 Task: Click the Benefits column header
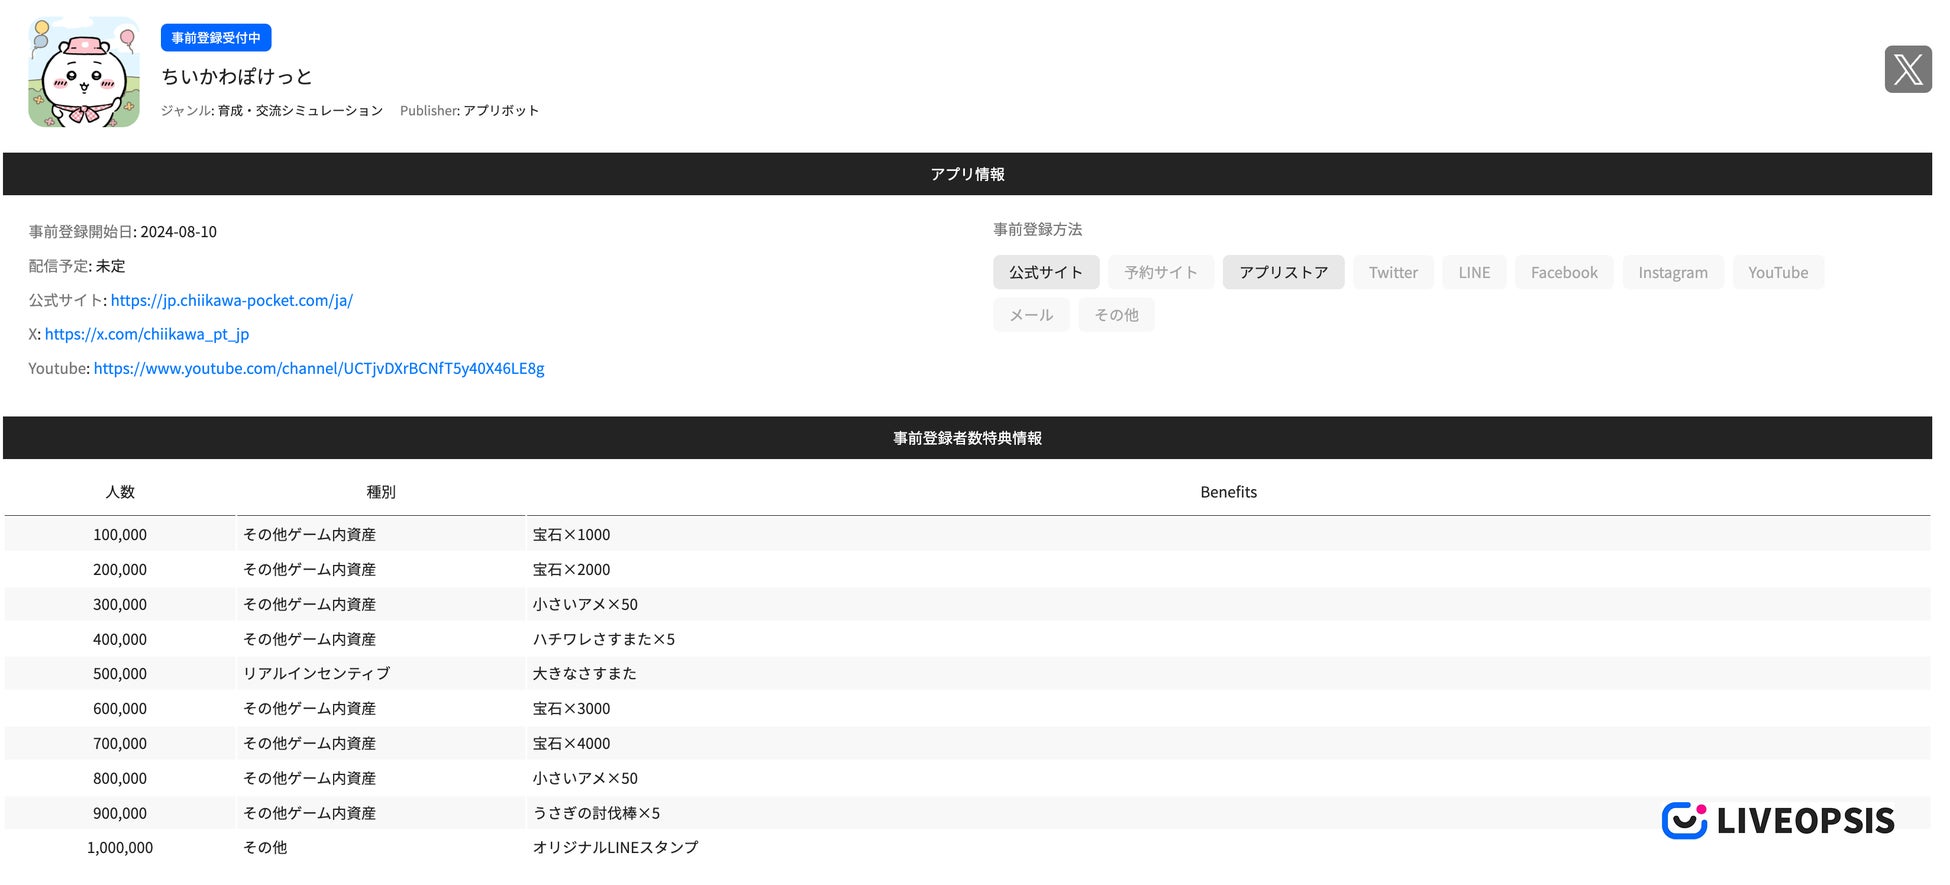(1228, 492)
